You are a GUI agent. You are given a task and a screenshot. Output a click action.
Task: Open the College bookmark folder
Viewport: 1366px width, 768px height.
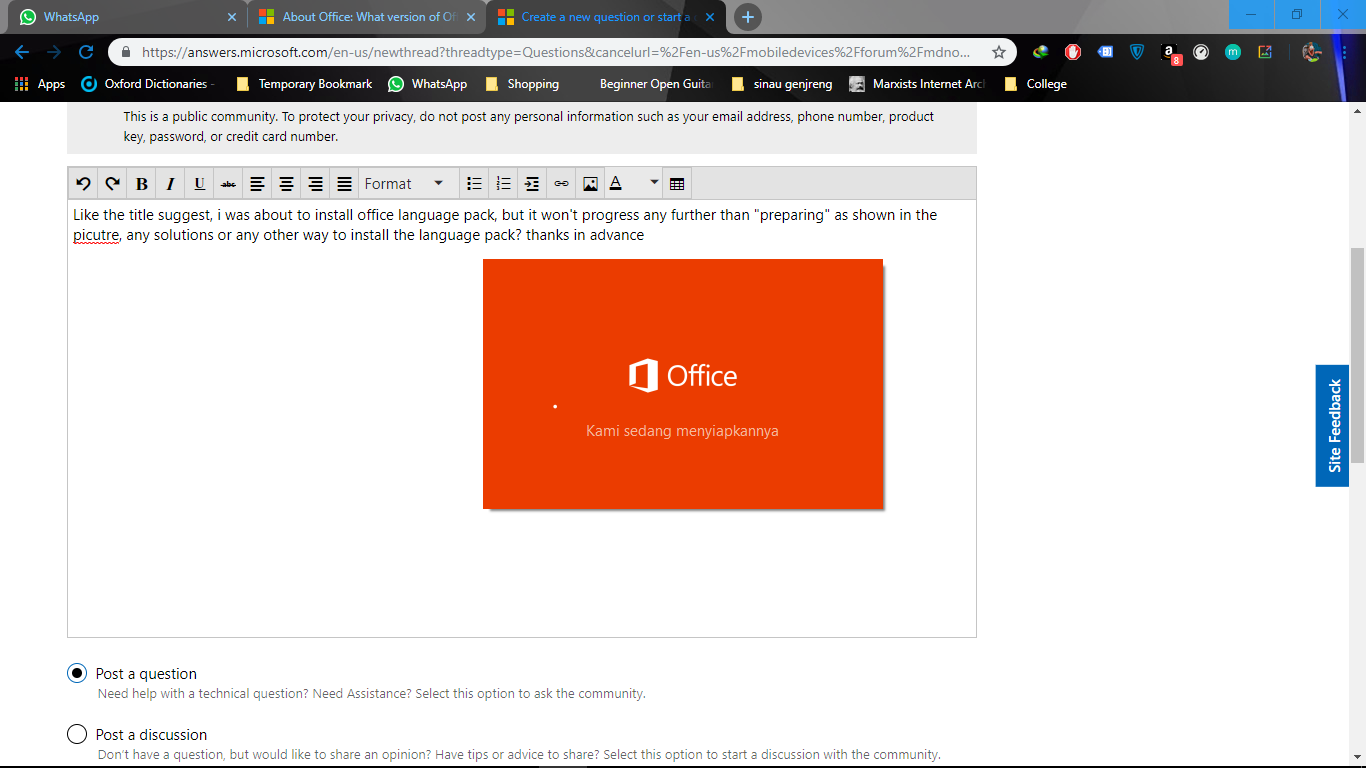pyautogui.click(x=1035, y=84)
